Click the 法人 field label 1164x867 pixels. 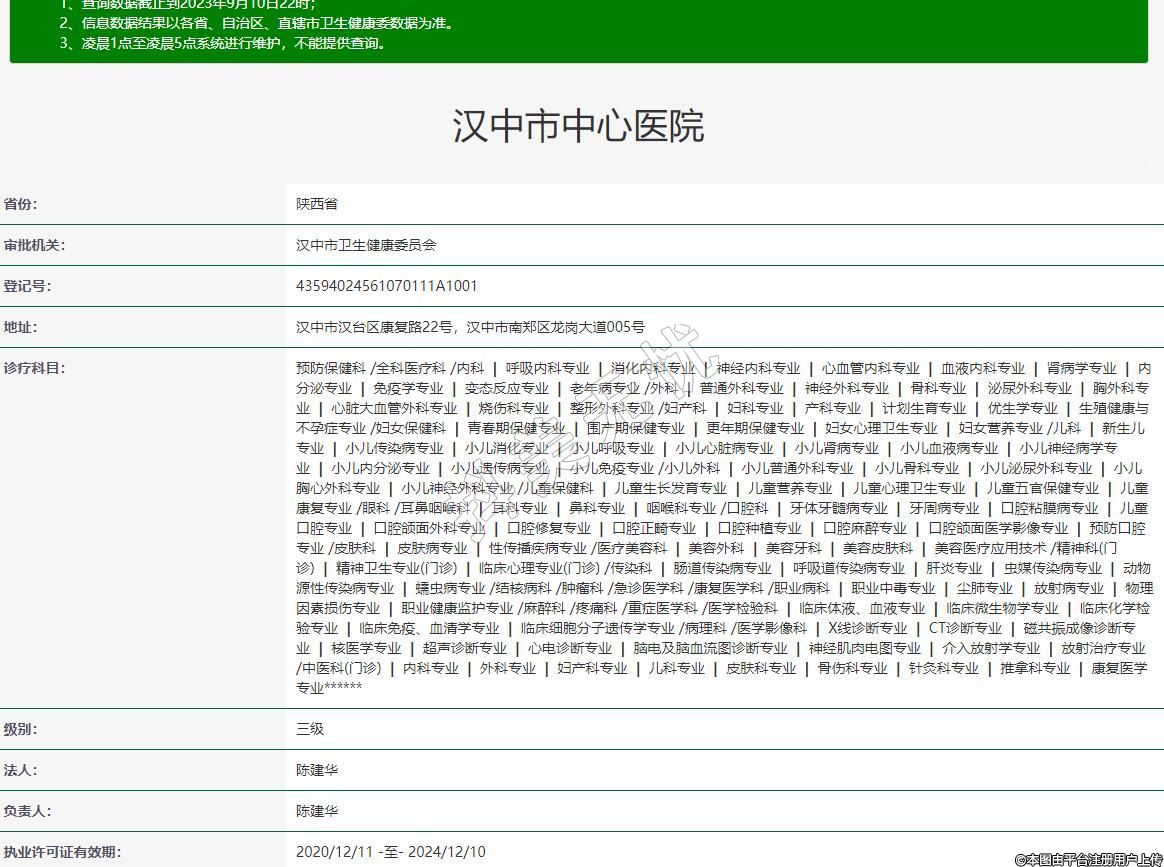[20, 770]
